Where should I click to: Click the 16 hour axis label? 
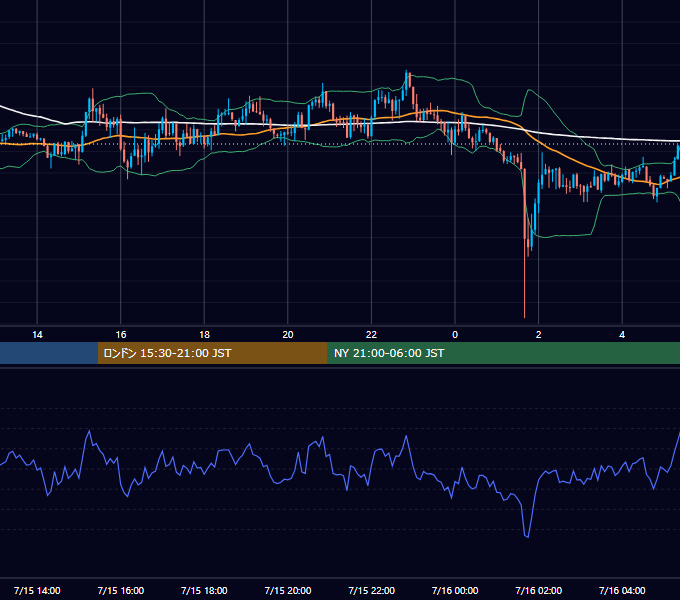tap(121, 335)
